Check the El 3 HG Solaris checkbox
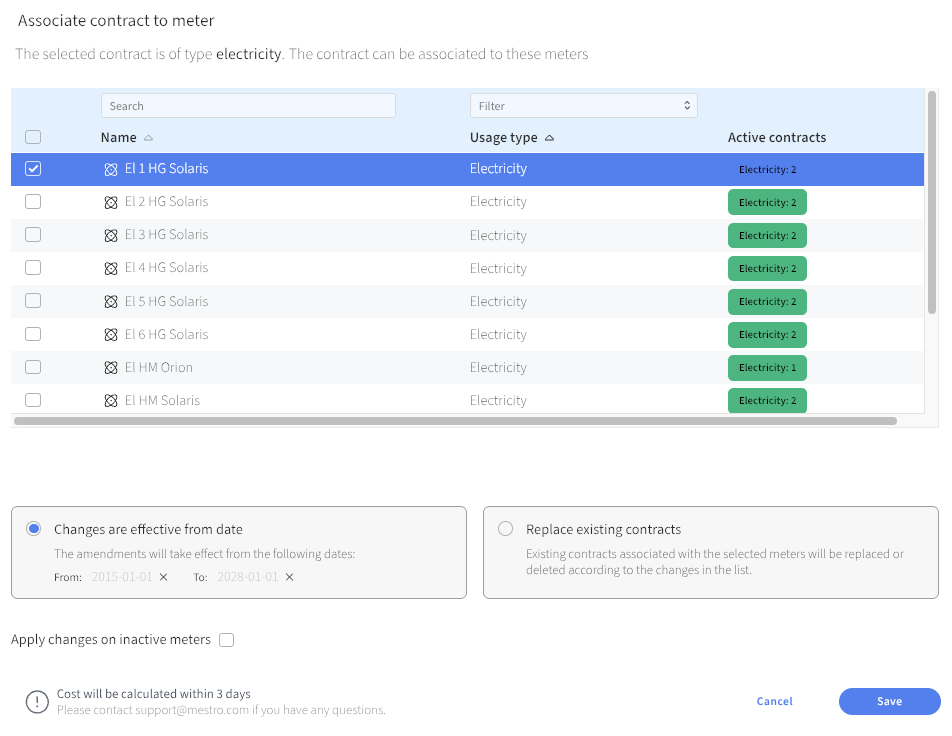 click(33, 235)
